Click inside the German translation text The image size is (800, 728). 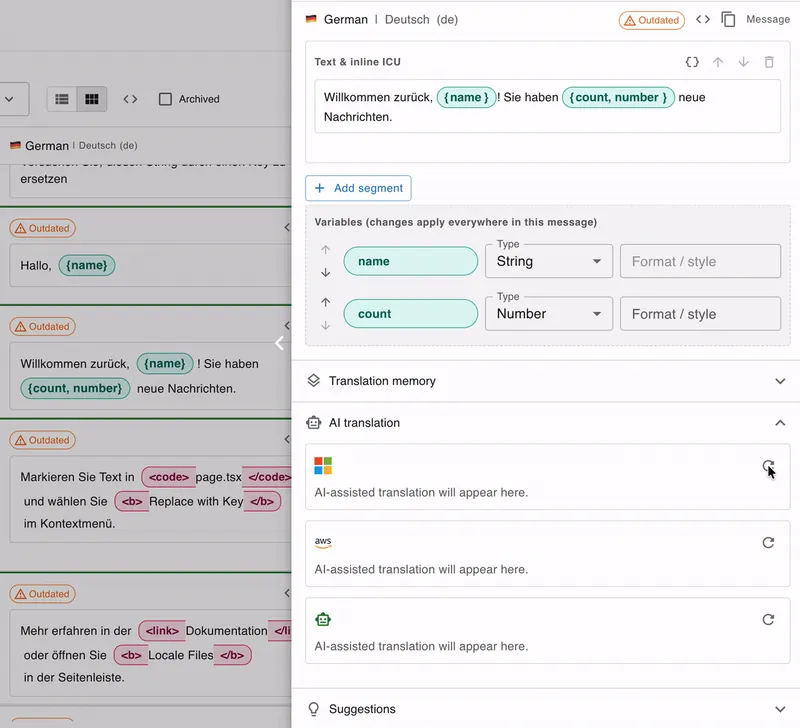[x=547, y=107]
